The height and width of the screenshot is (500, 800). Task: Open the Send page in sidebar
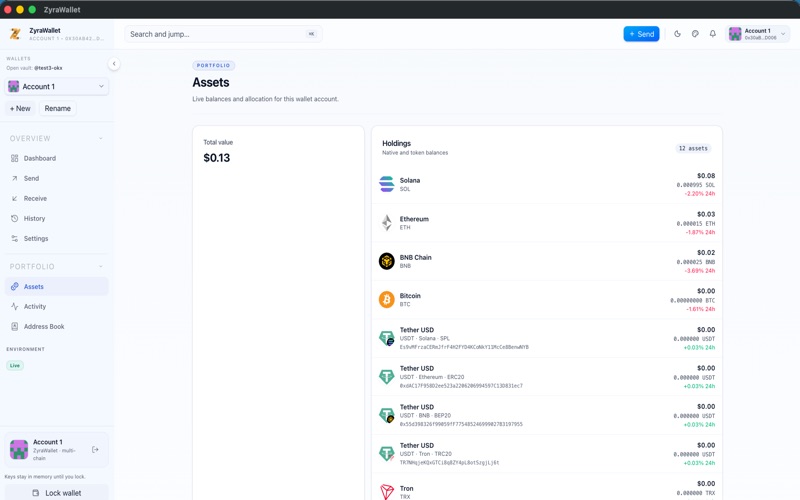click(x=57, y=178)
